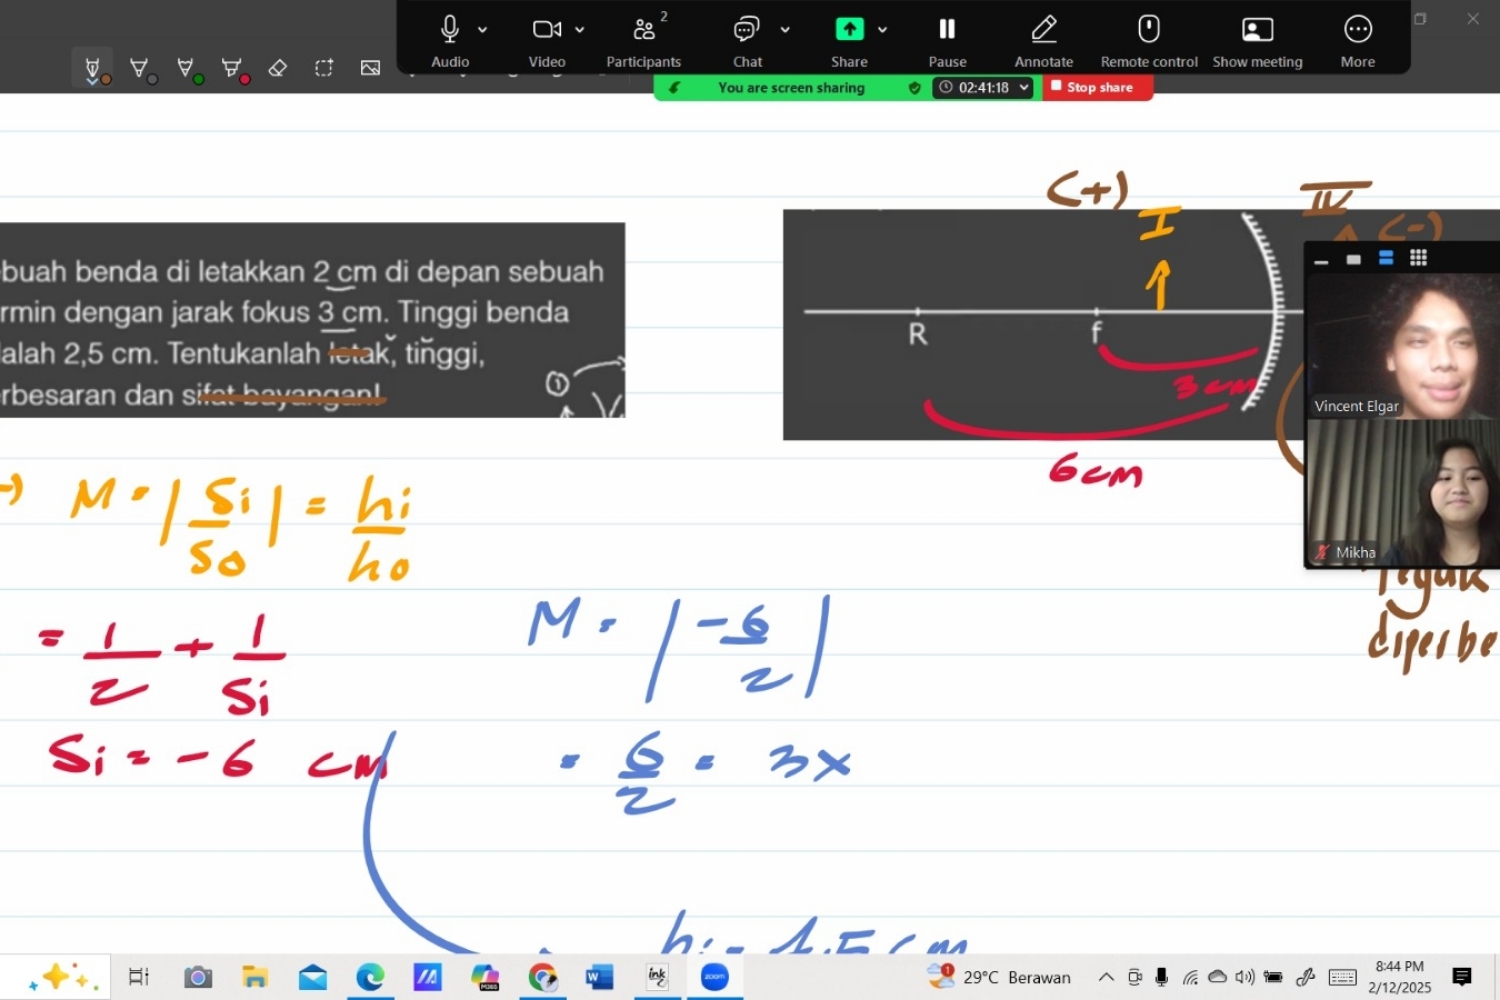Click Mikha's muted microphone indicator

click(x=1322, y=552)
